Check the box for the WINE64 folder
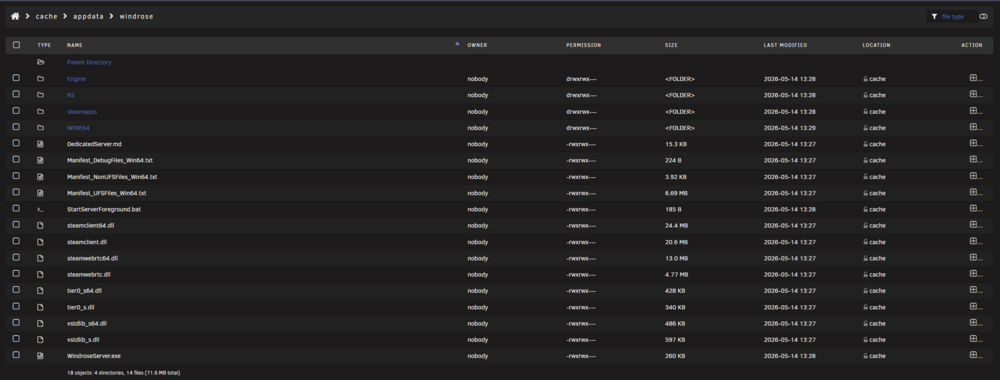1000x380 pixels. tap(17, 127)
